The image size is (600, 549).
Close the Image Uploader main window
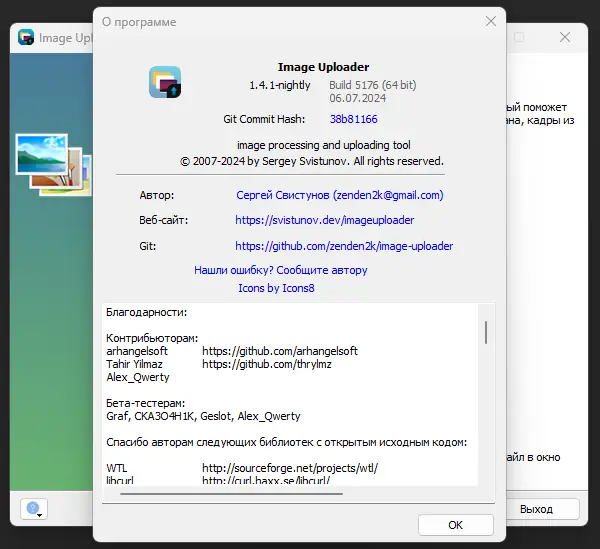565,37
